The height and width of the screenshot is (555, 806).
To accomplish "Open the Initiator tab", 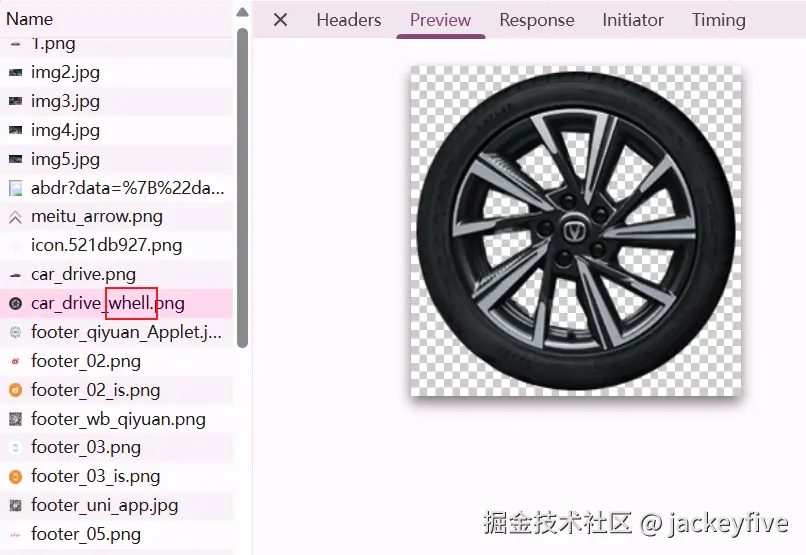I will tap(633, 20).
